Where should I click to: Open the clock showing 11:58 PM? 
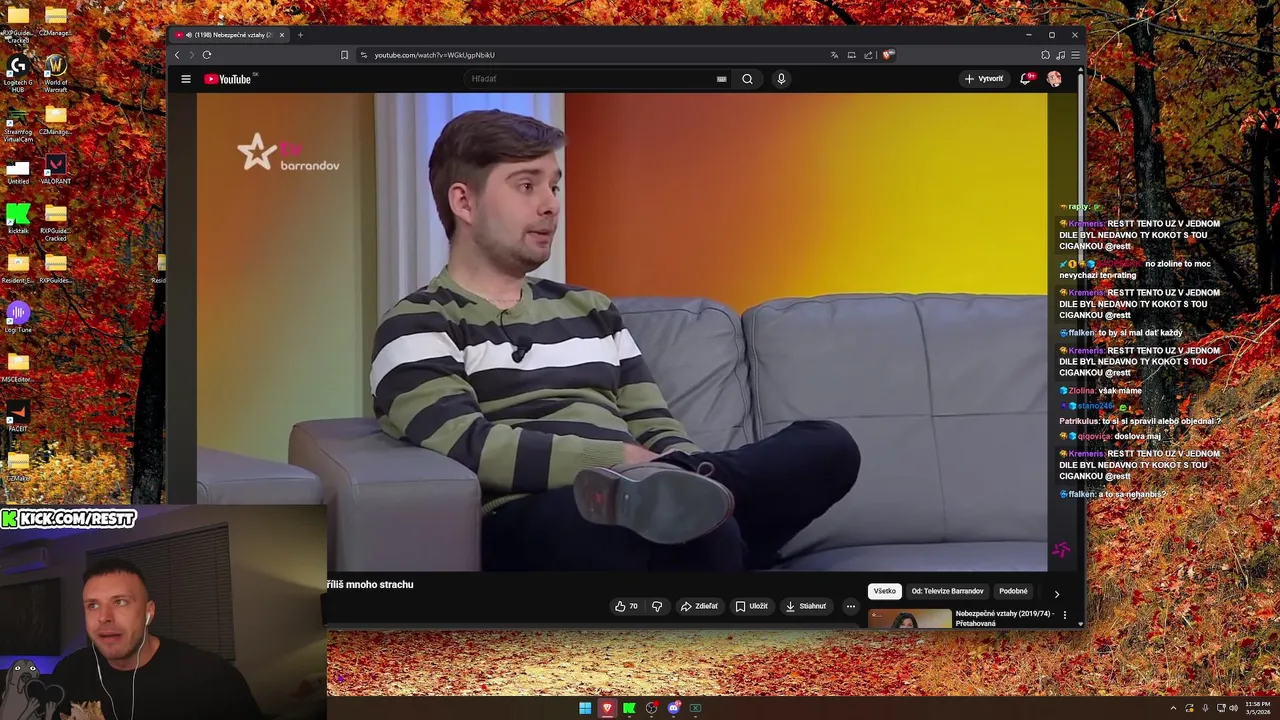[x=1257, y=708]
